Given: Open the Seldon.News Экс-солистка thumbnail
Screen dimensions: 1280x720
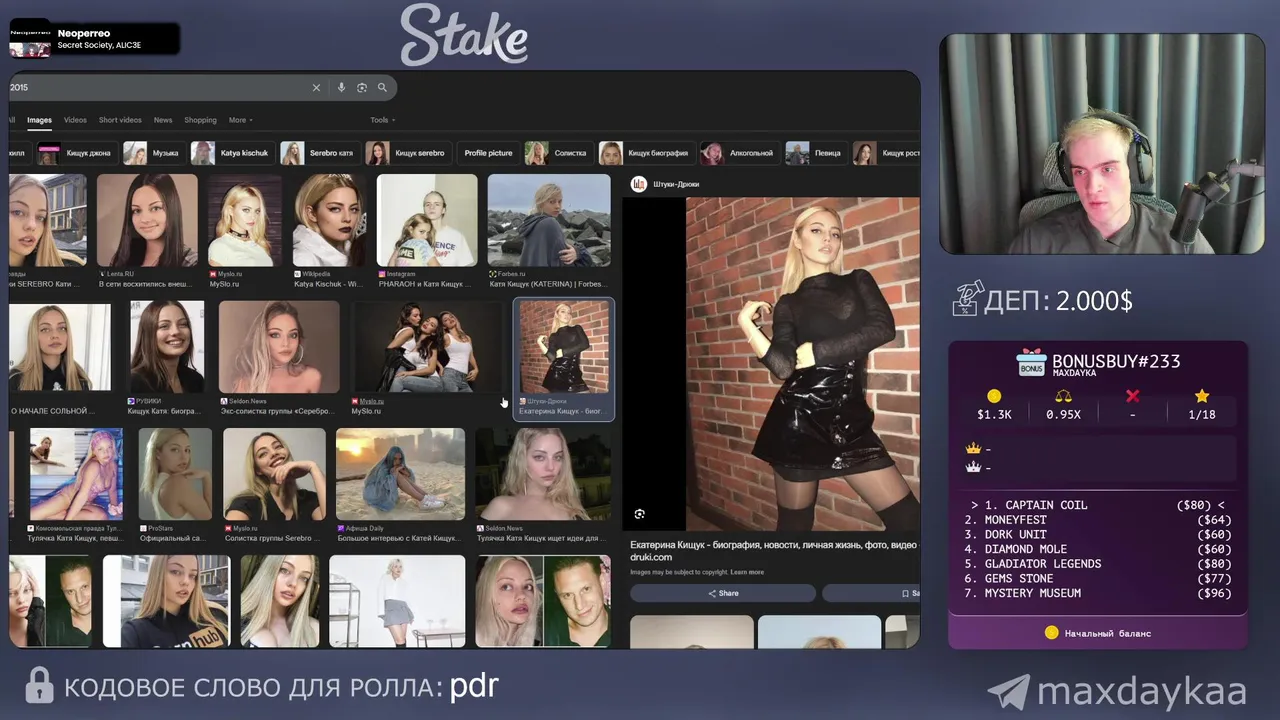Looking at the screenshot, I should (x=279, y=347).
